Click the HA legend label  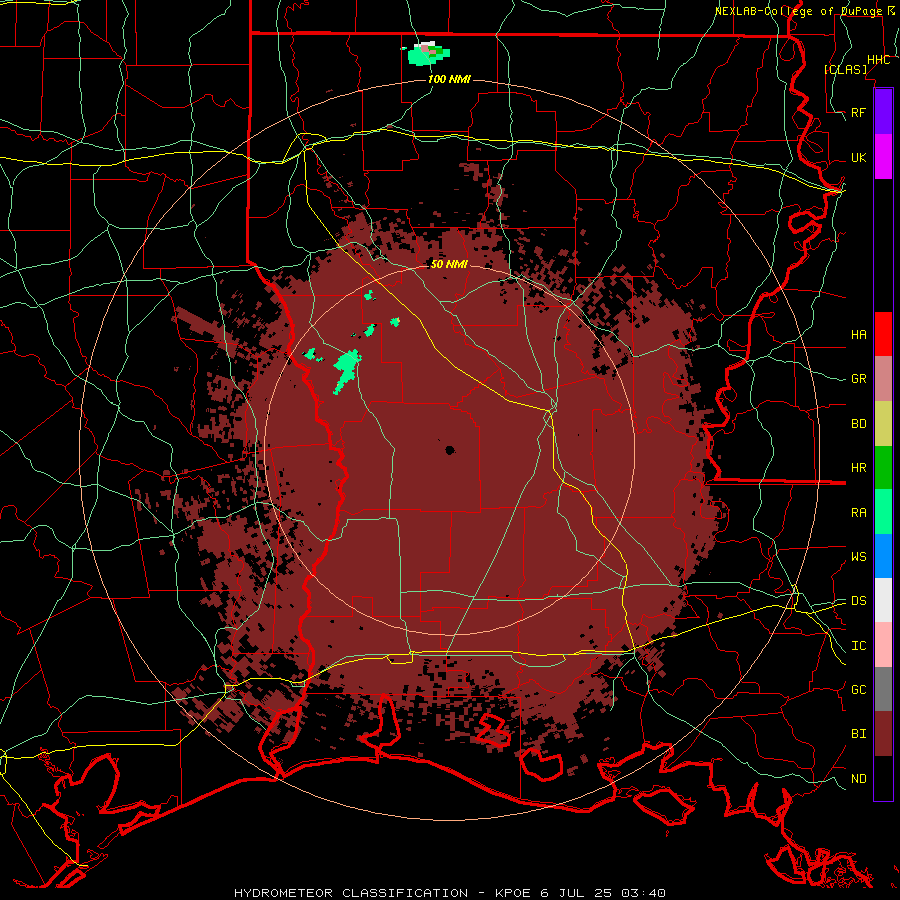[x=858, y=334]
